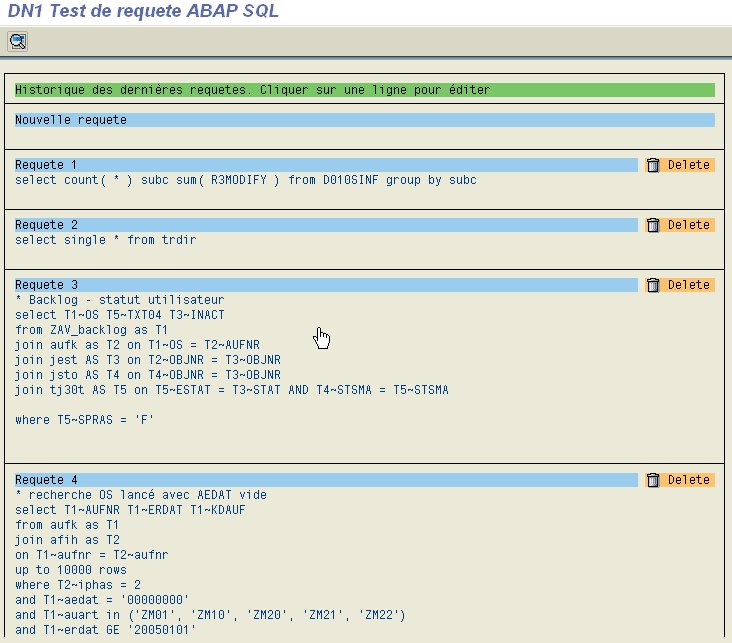732x643 pixels.
Task: Edit Requete 4 header line
Action: pos(326,480)
